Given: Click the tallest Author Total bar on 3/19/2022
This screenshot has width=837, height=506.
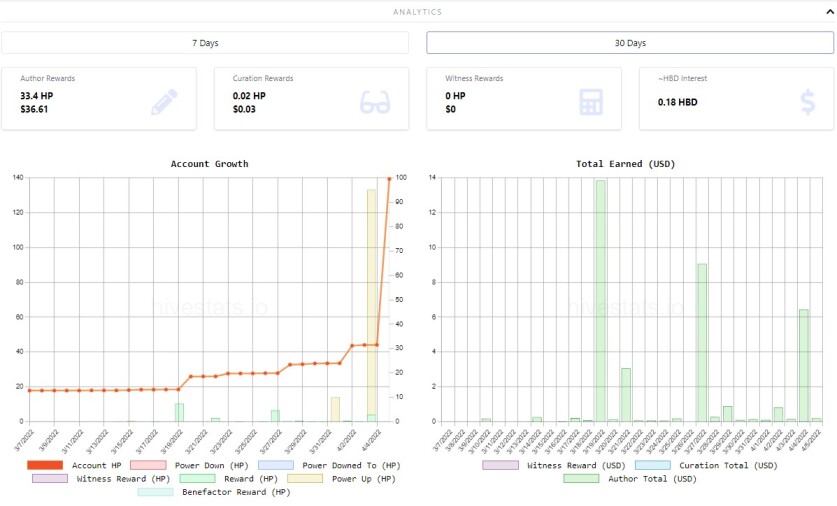Looking at the screenshot, I should coord(601,301).
